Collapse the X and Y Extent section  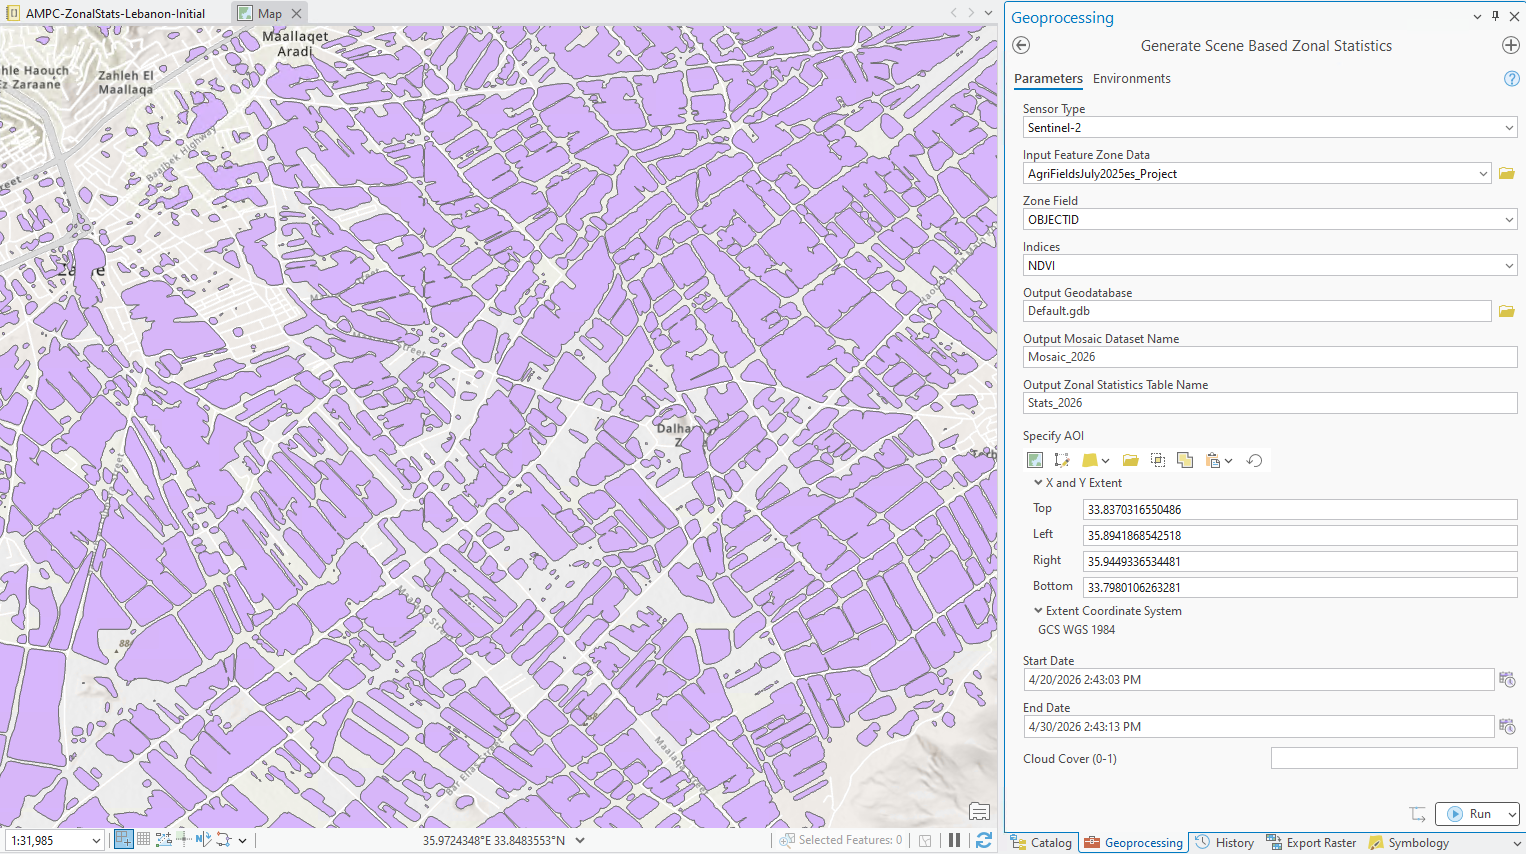(x=1038, y=482)
